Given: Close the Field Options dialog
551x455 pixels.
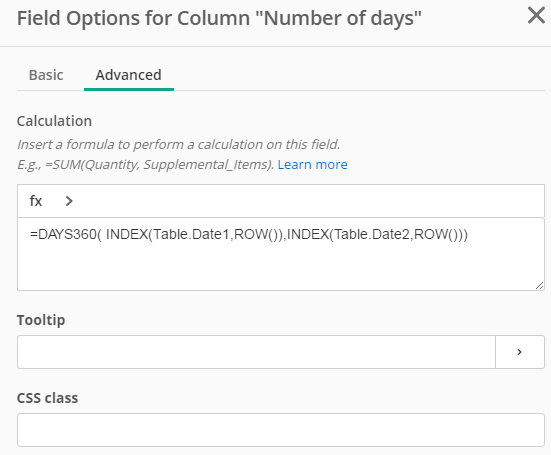Looking at the screenshot, I should [536, 16].
